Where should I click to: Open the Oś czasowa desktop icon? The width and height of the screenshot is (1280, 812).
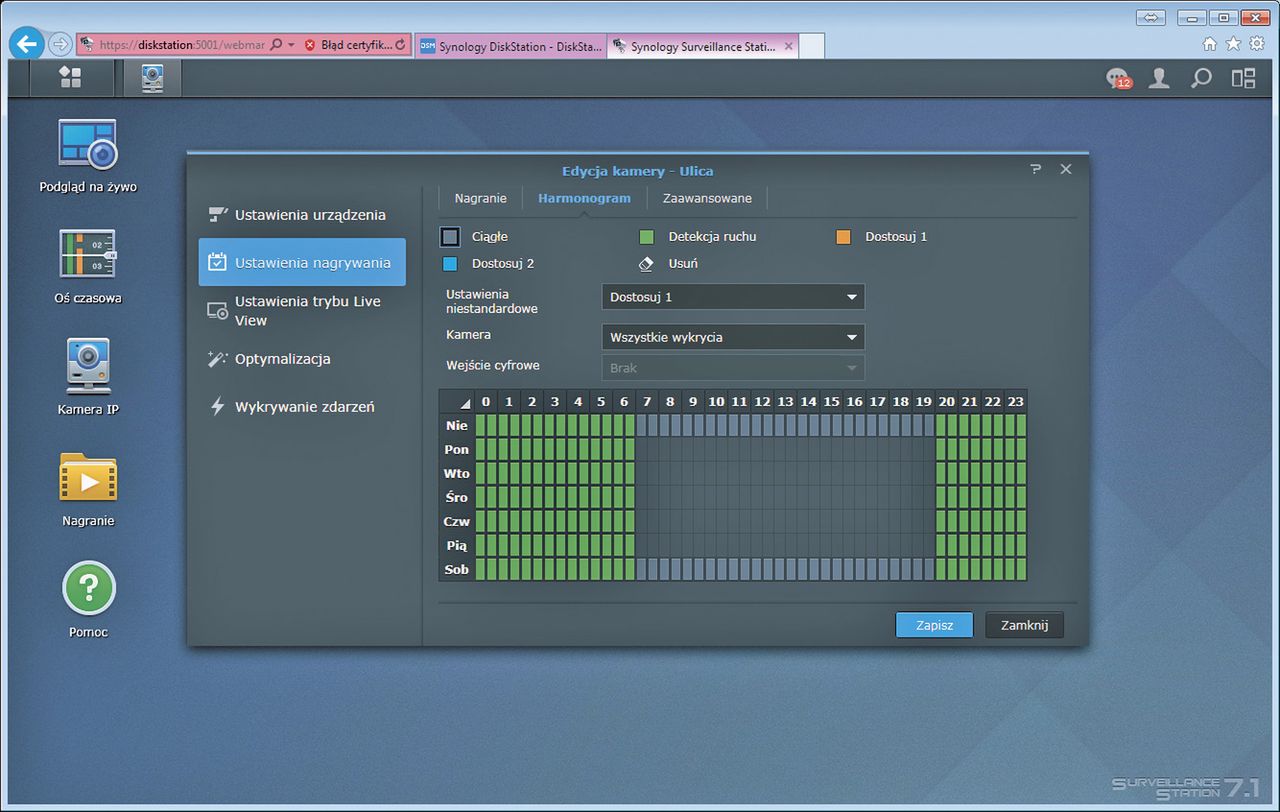pyautogui.click(x=88, y=253)
